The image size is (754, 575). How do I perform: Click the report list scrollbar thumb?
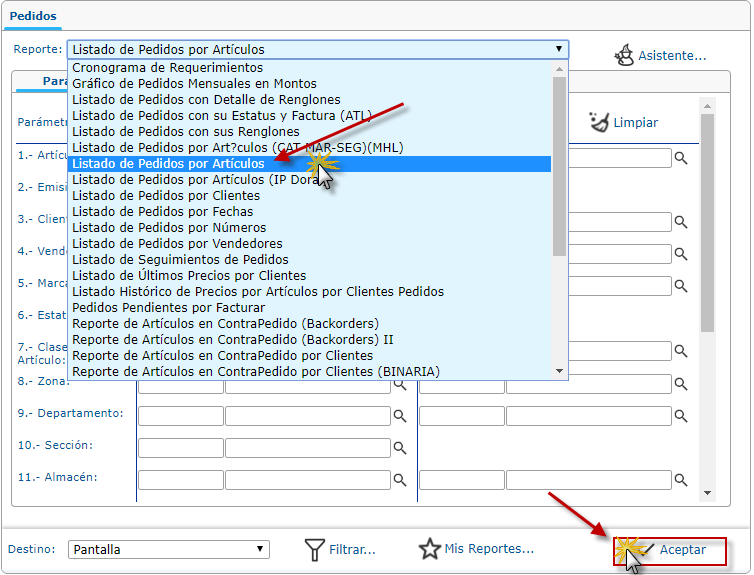559,166
